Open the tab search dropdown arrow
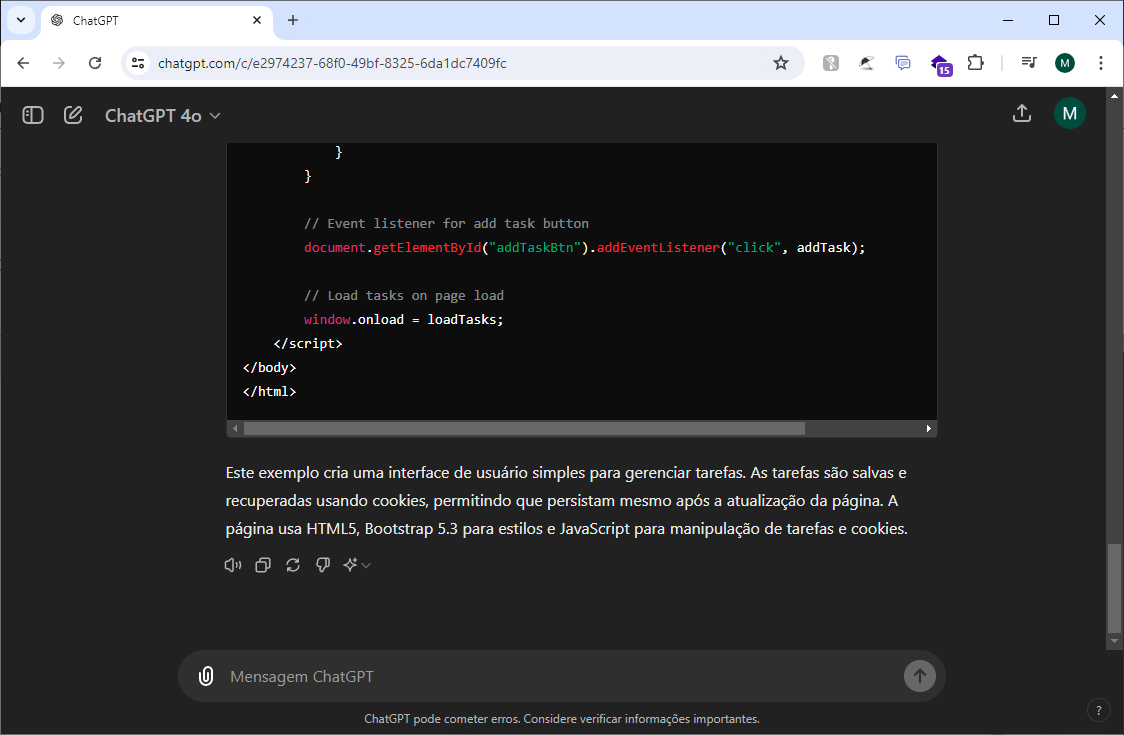This screenshot has height=735, width=1124. 21,20
